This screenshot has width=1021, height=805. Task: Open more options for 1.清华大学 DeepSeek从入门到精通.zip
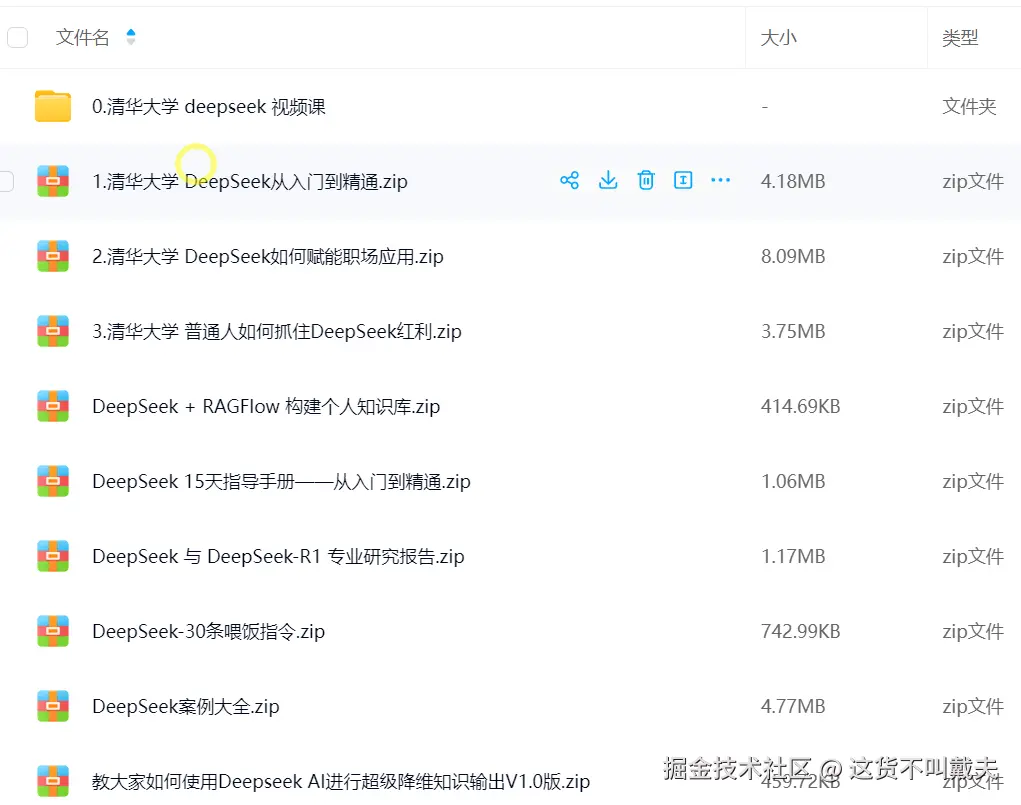click(720, 180)
